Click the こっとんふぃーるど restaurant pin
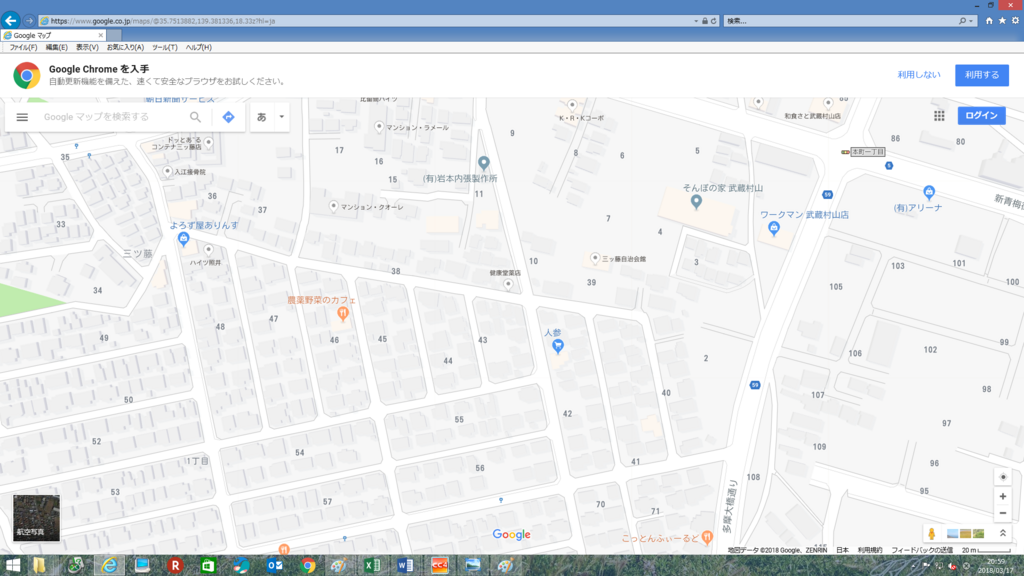This screenshot has width=1024, height=576. 707,537
